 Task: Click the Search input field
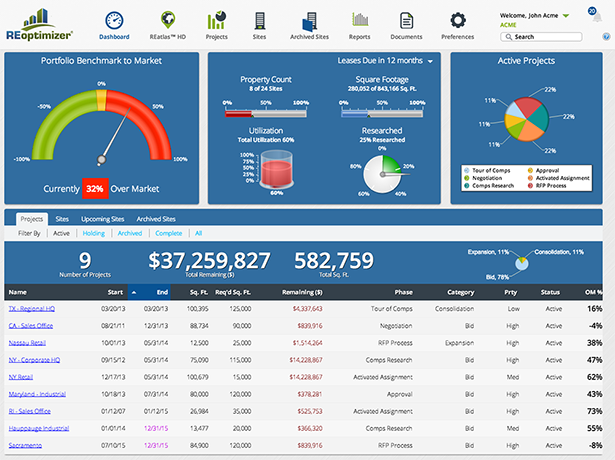pos(541,37)
